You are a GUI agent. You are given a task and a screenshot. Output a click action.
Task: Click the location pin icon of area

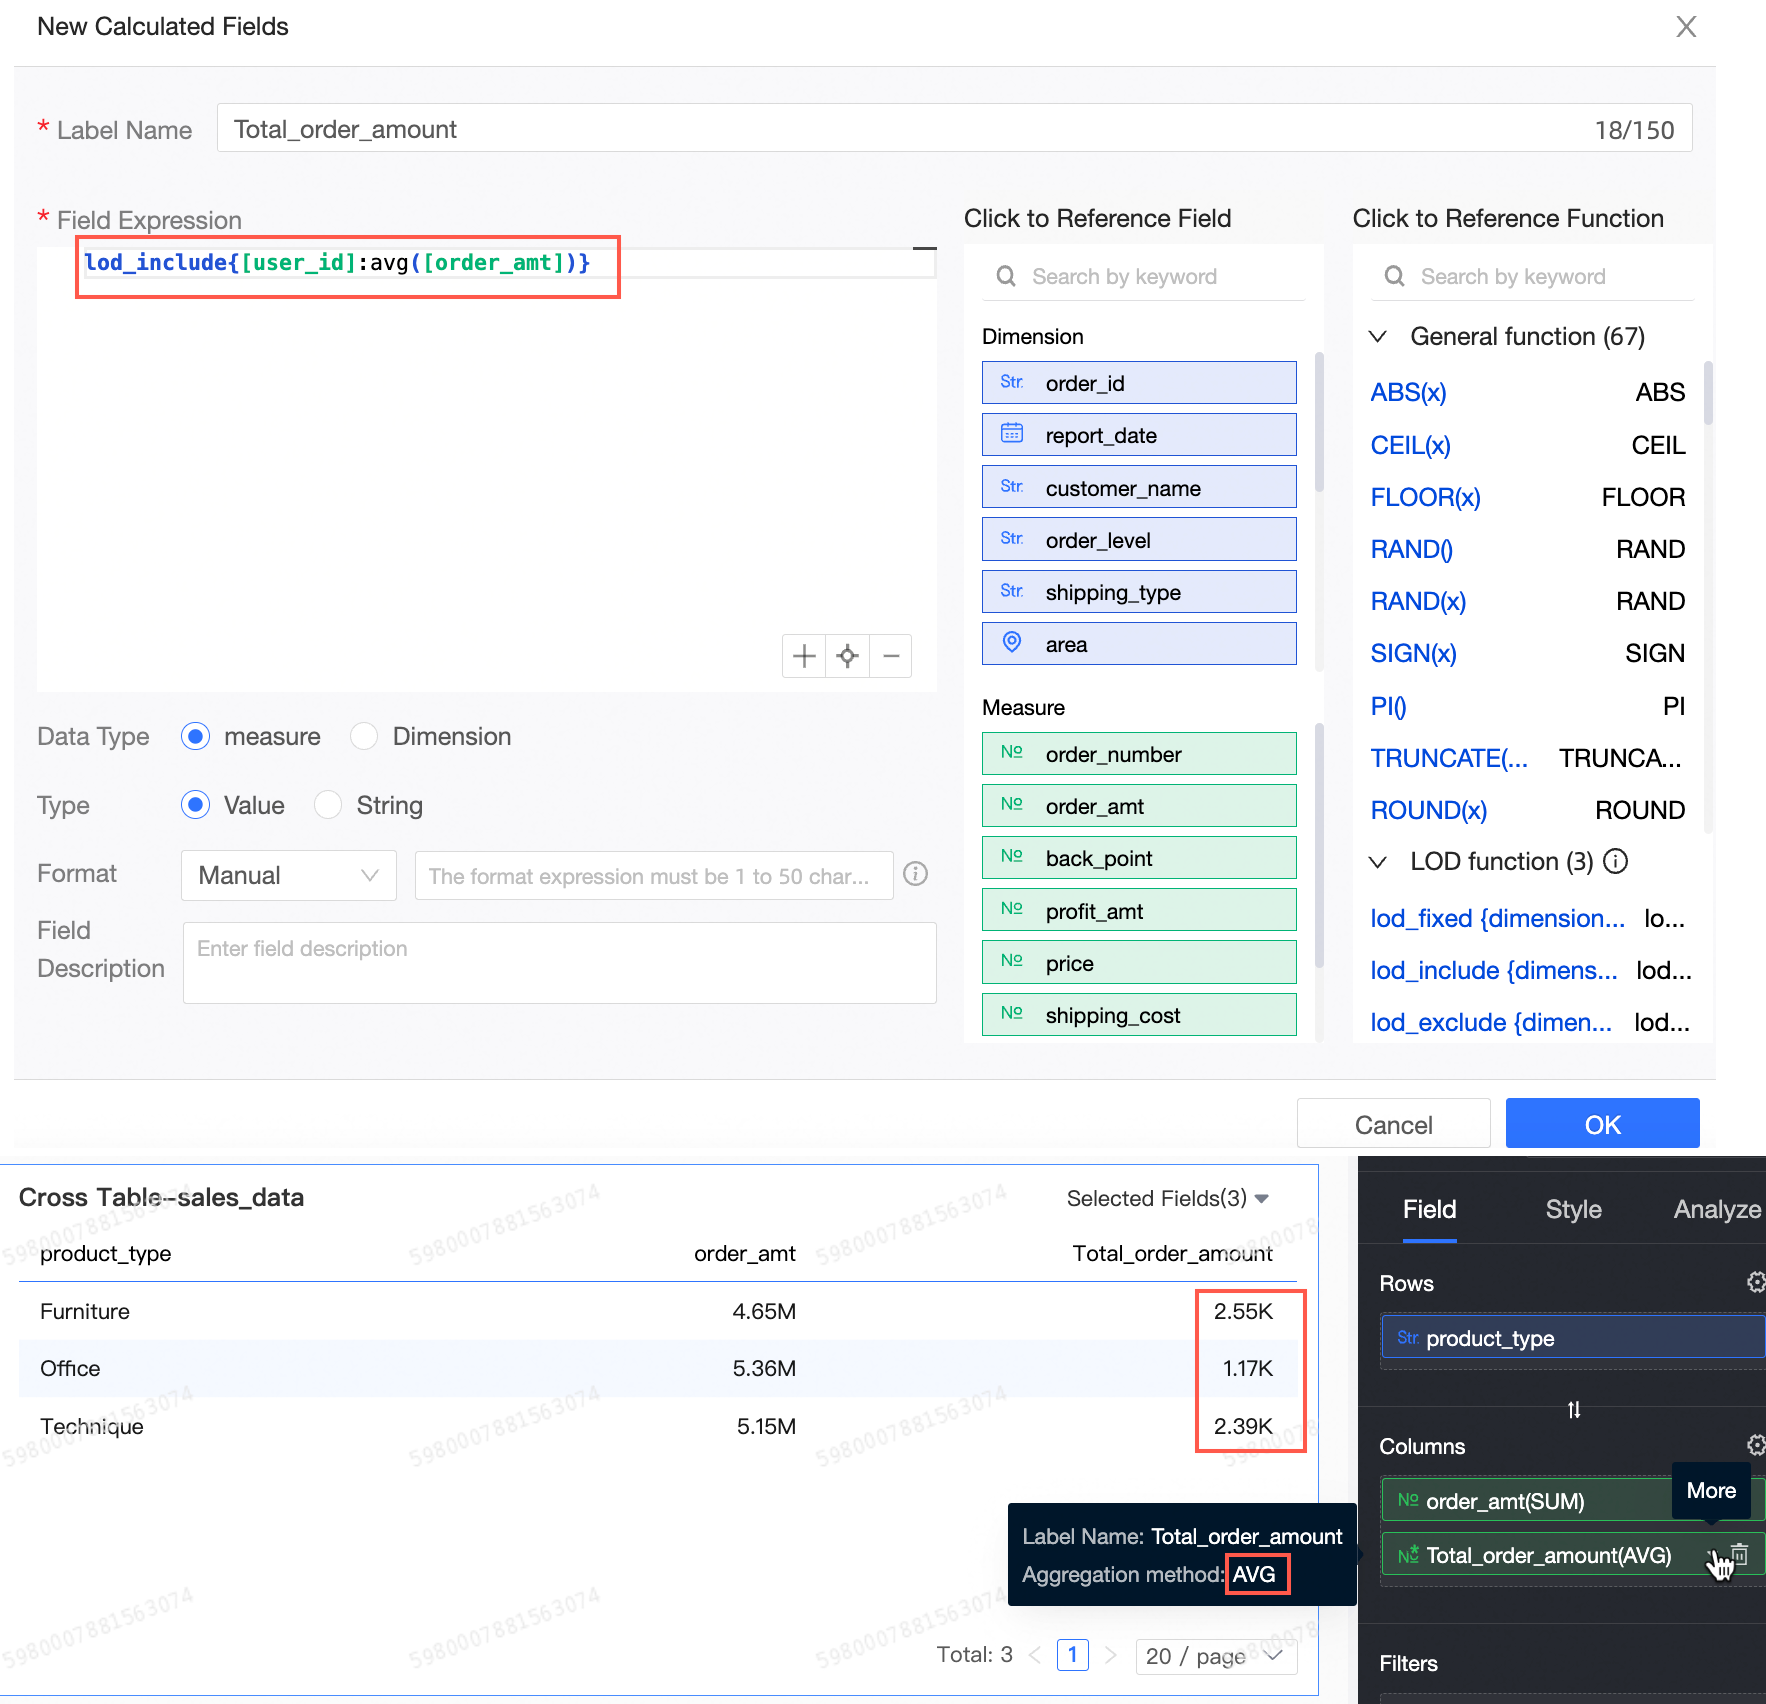tap(1012, 643)
